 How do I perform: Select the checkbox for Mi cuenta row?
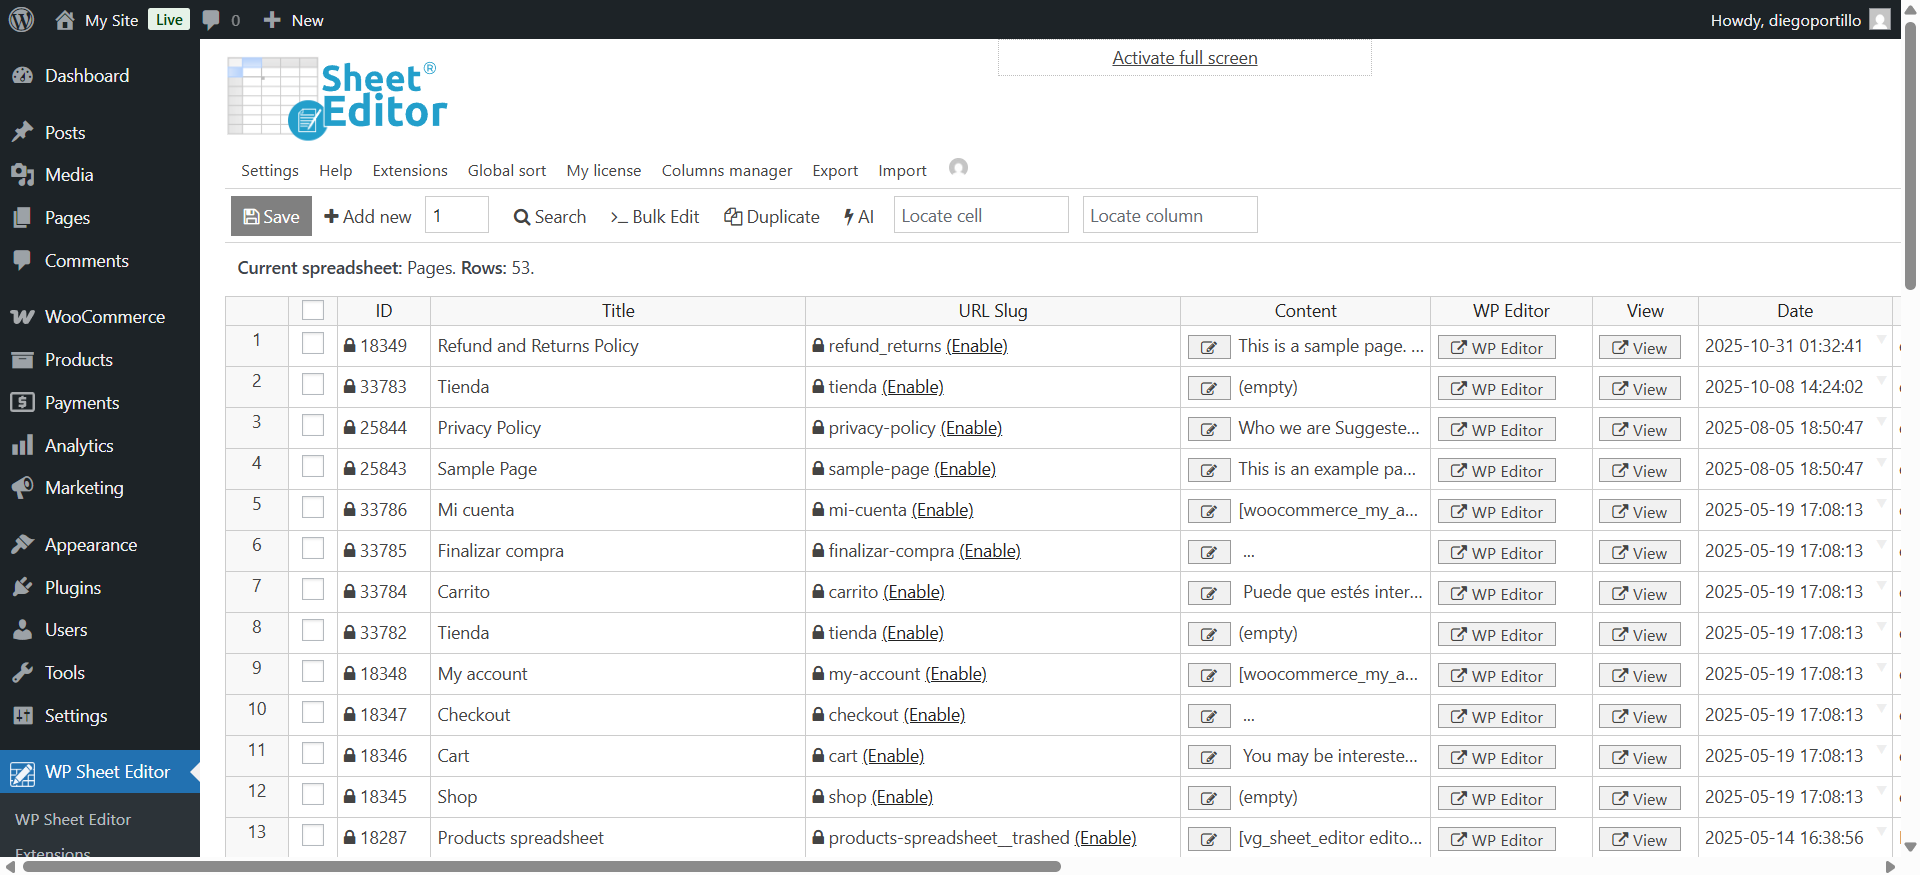pos(313,508)
